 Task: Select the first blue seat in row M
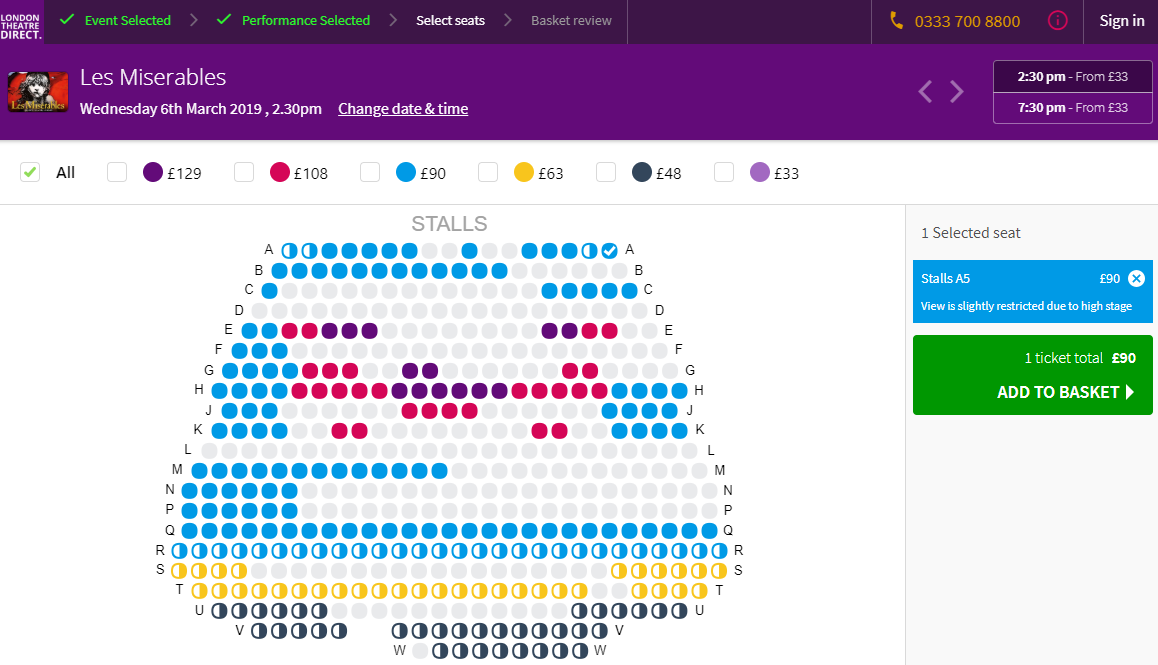click(x=199, y=471)
